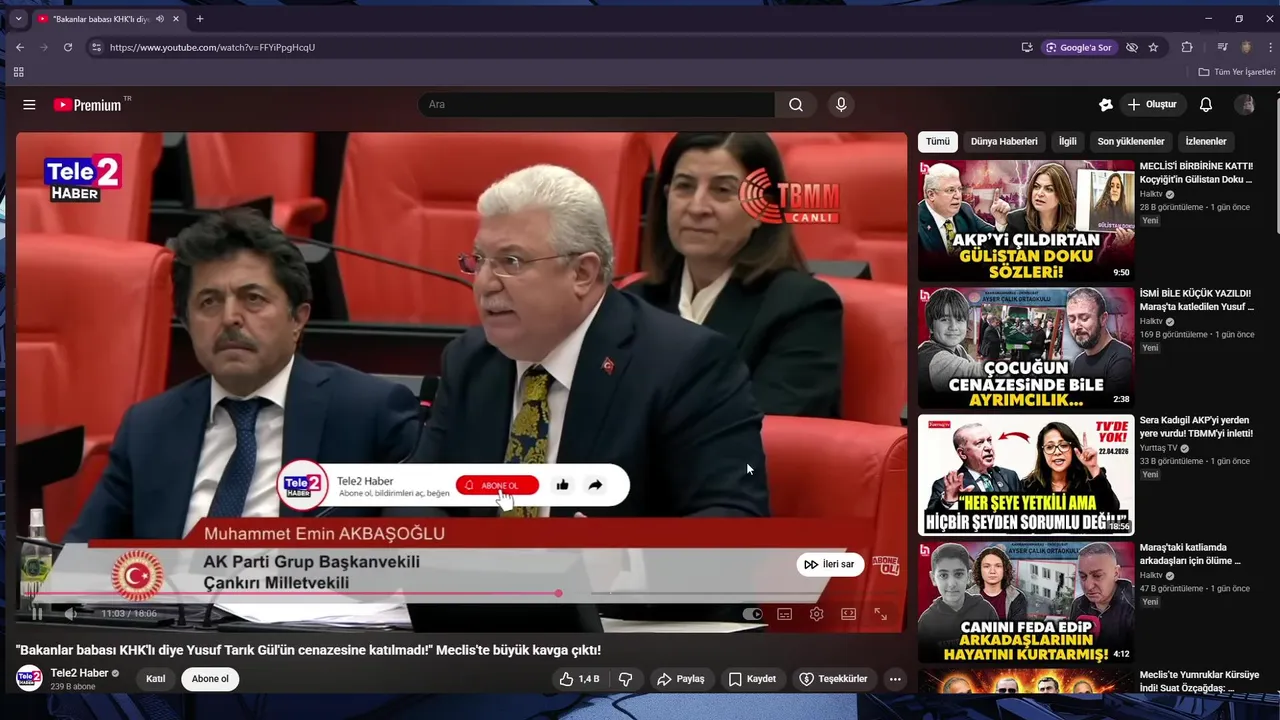Click the Oluştur create button
Screen dimensions: 1280x720
pos(1153,105)
